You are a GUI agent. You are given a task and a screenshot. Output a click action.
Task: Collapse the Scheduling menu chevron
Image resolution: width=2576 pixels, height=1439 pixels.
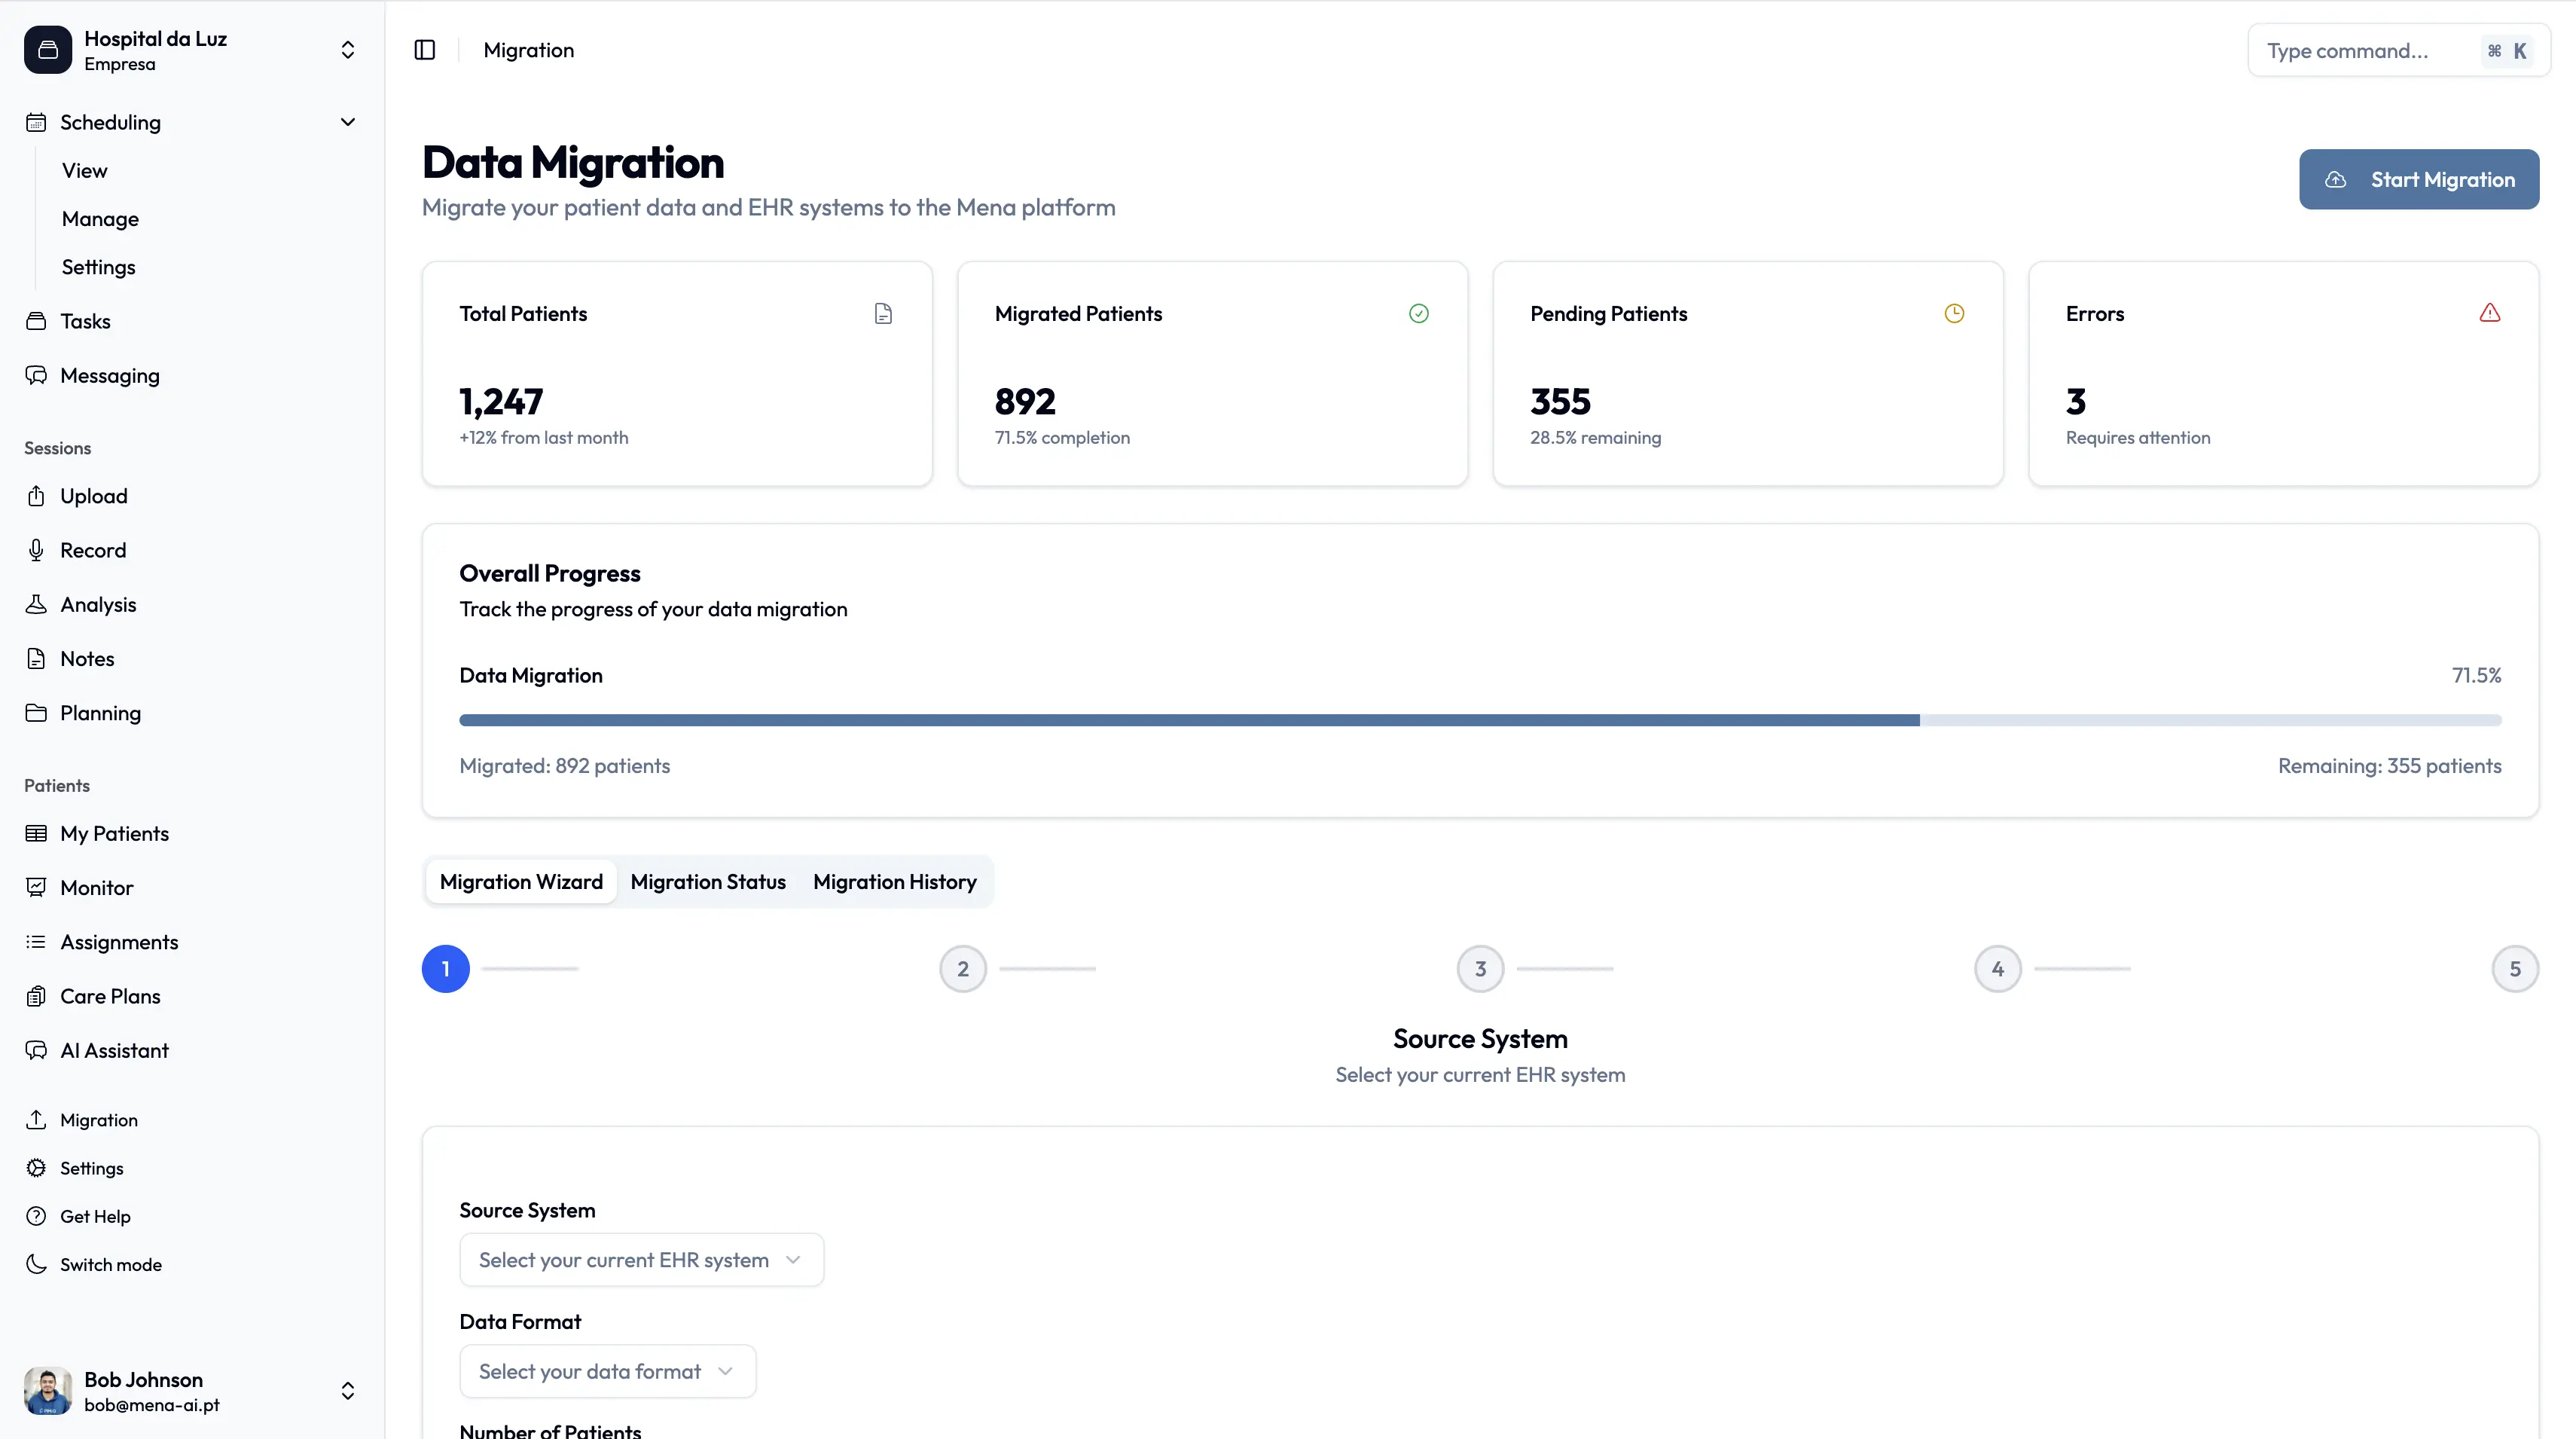[x=347, y=122]
